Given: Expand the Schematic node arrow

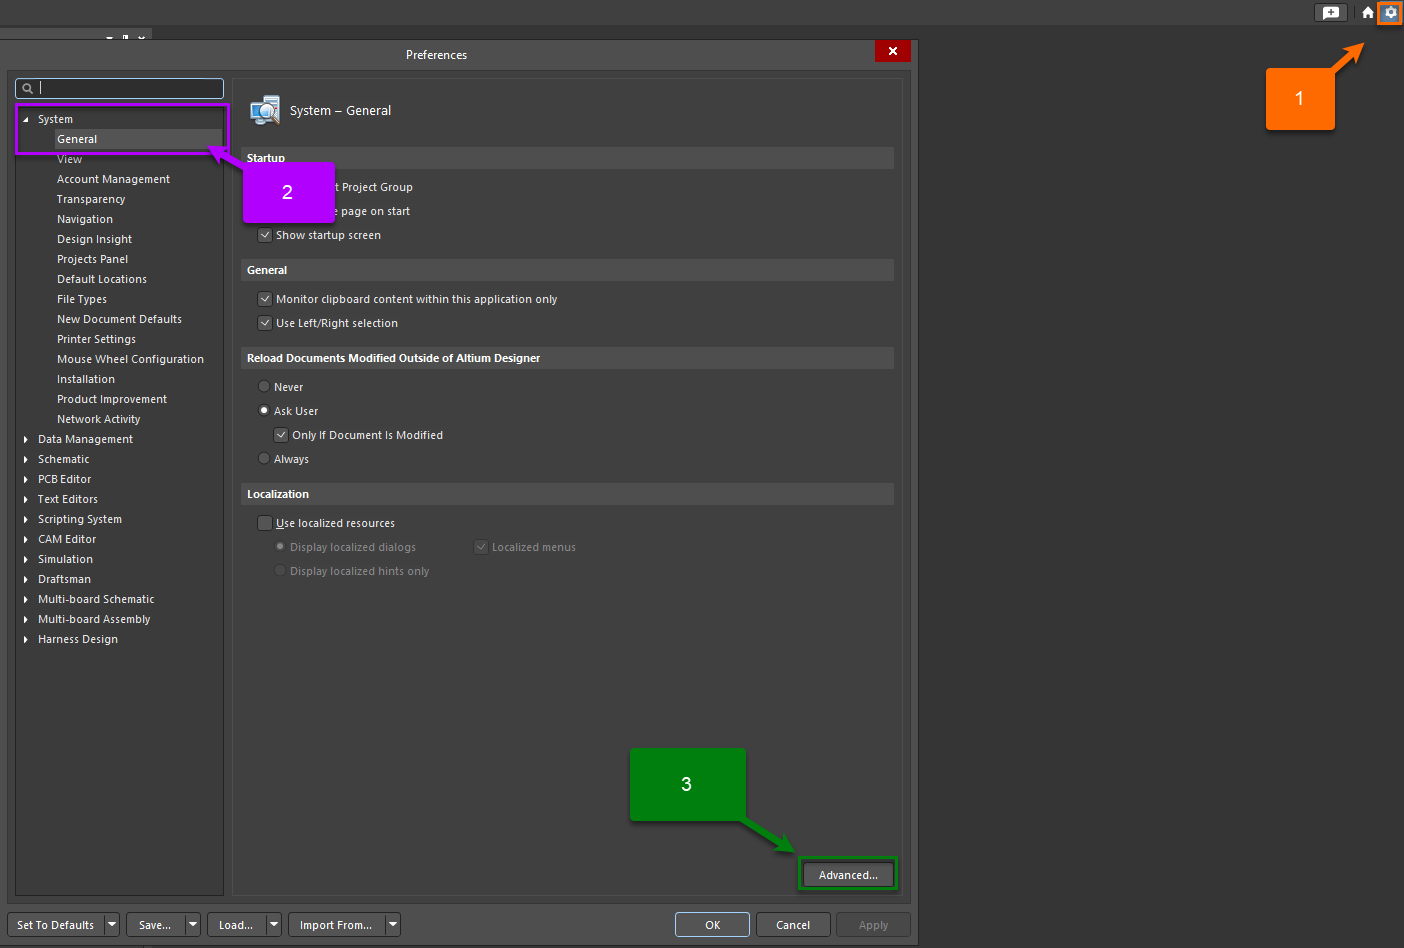Looking at the screenshot, I should (26, 460).
